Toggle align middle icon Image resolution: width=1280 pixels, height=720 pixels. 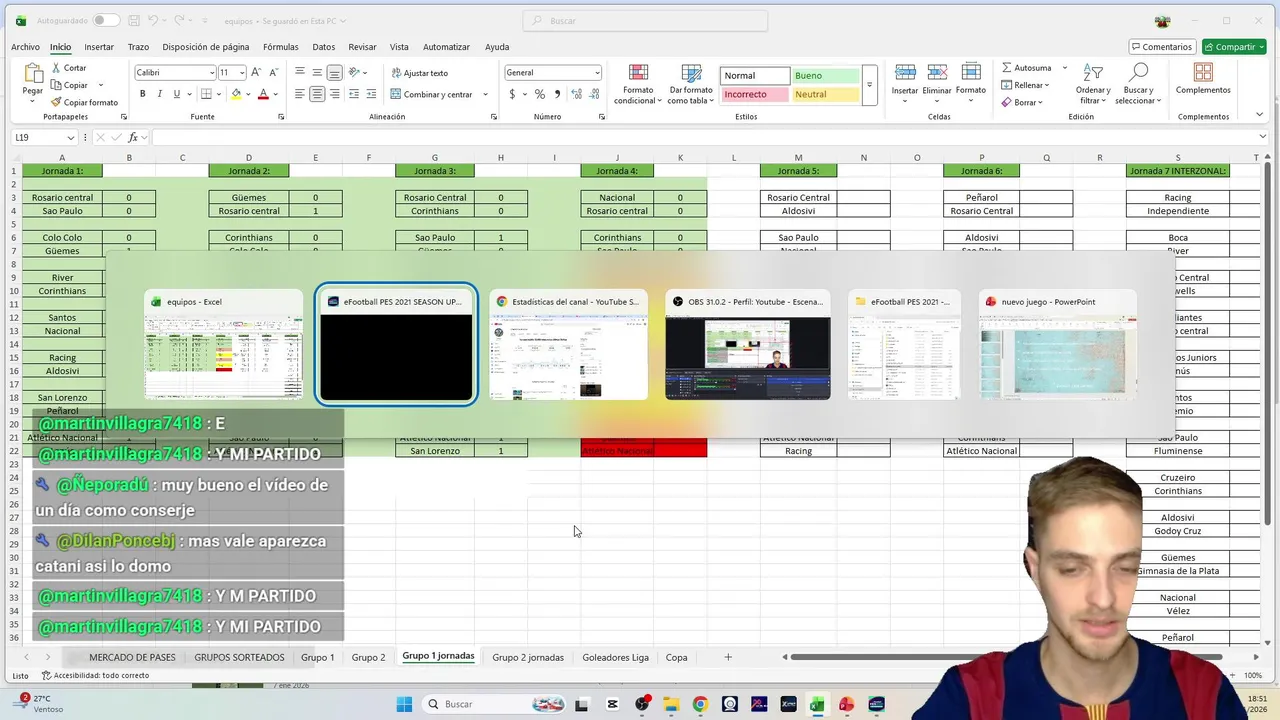click(x=317, y=72)
